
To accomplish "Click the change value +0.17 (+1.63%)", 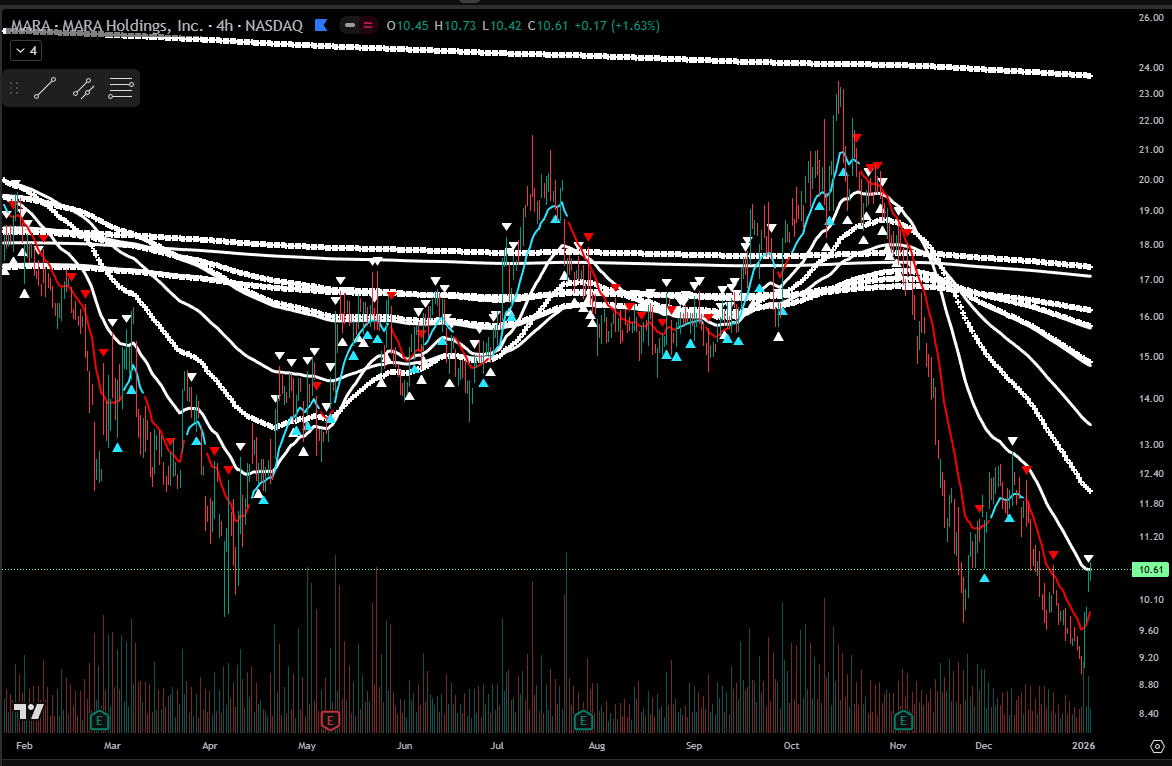I will click(617, 25).
